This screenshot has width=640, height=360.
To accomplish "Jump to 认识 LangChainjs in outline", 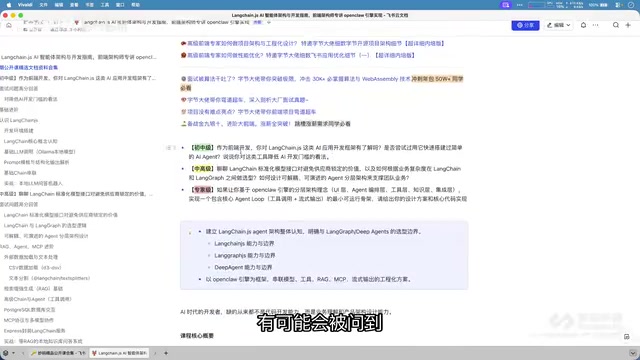I will tap(19, 120).
